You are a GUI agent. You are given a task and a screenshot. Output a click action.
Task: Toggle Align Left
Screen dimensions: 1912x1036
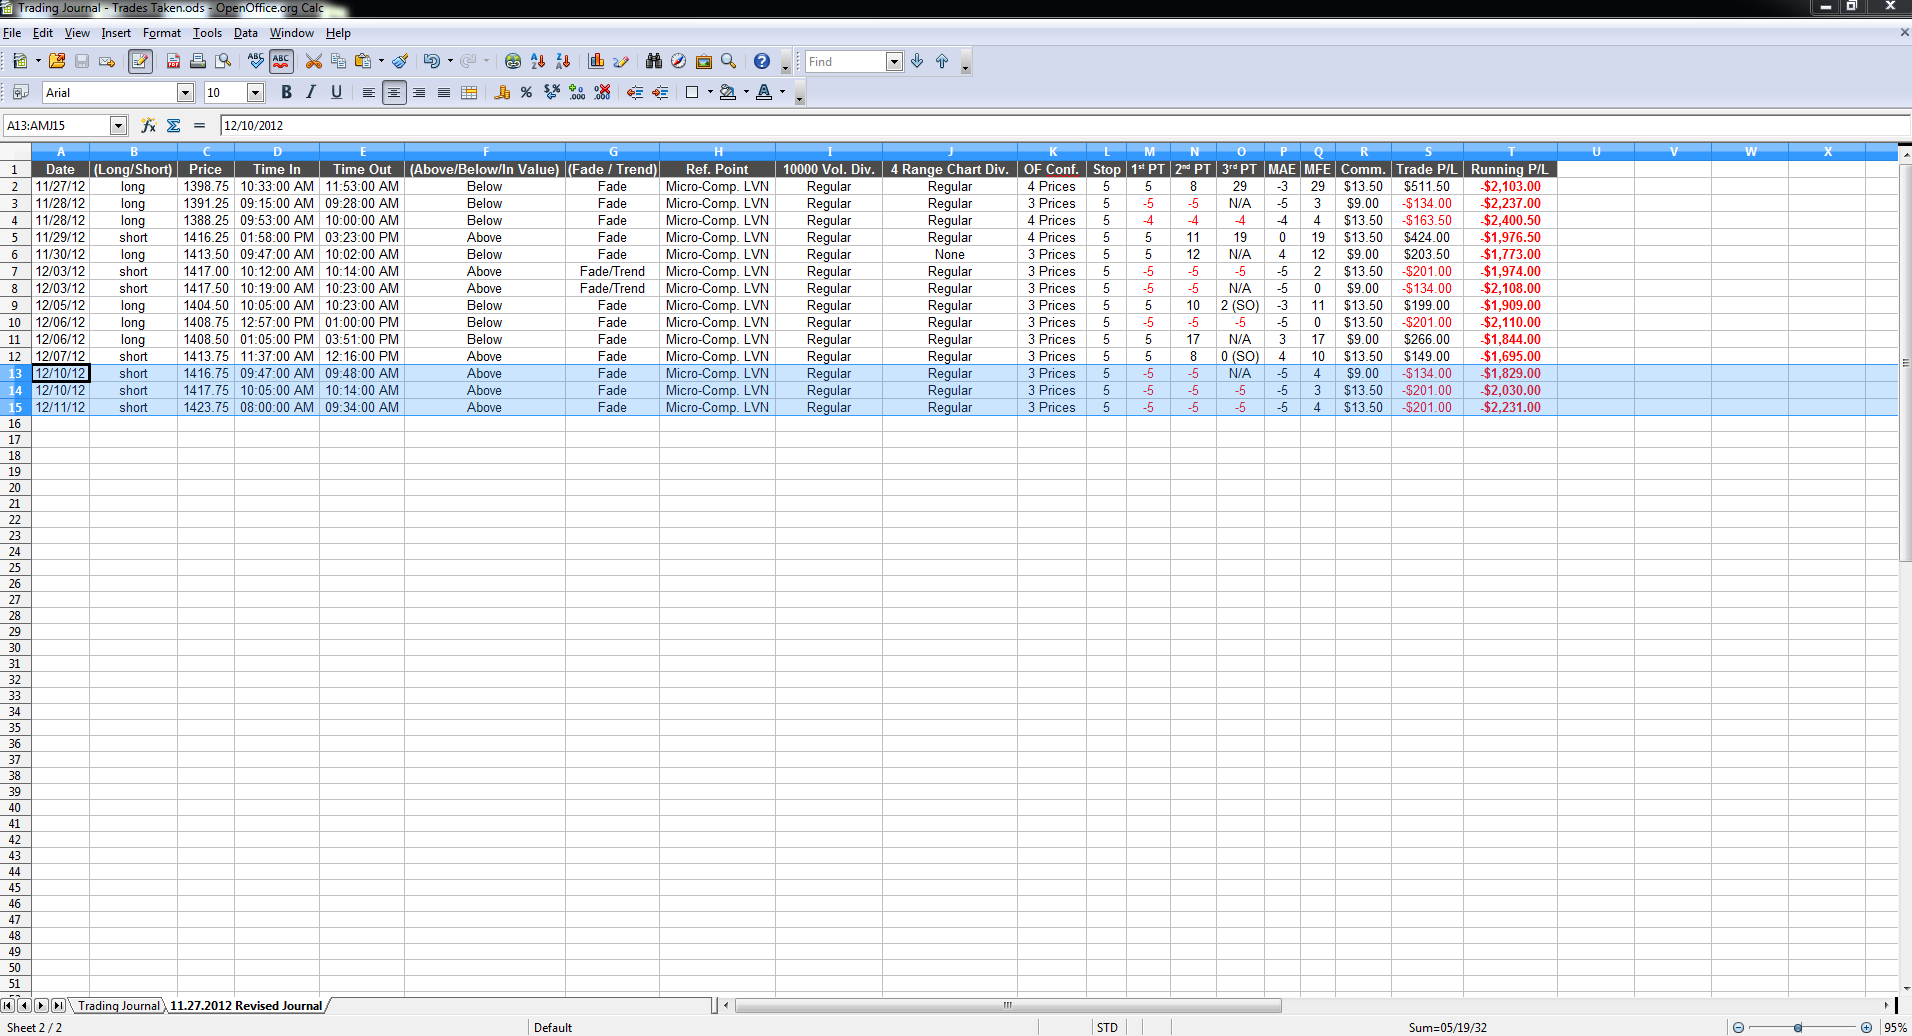(x=369, y=92)
